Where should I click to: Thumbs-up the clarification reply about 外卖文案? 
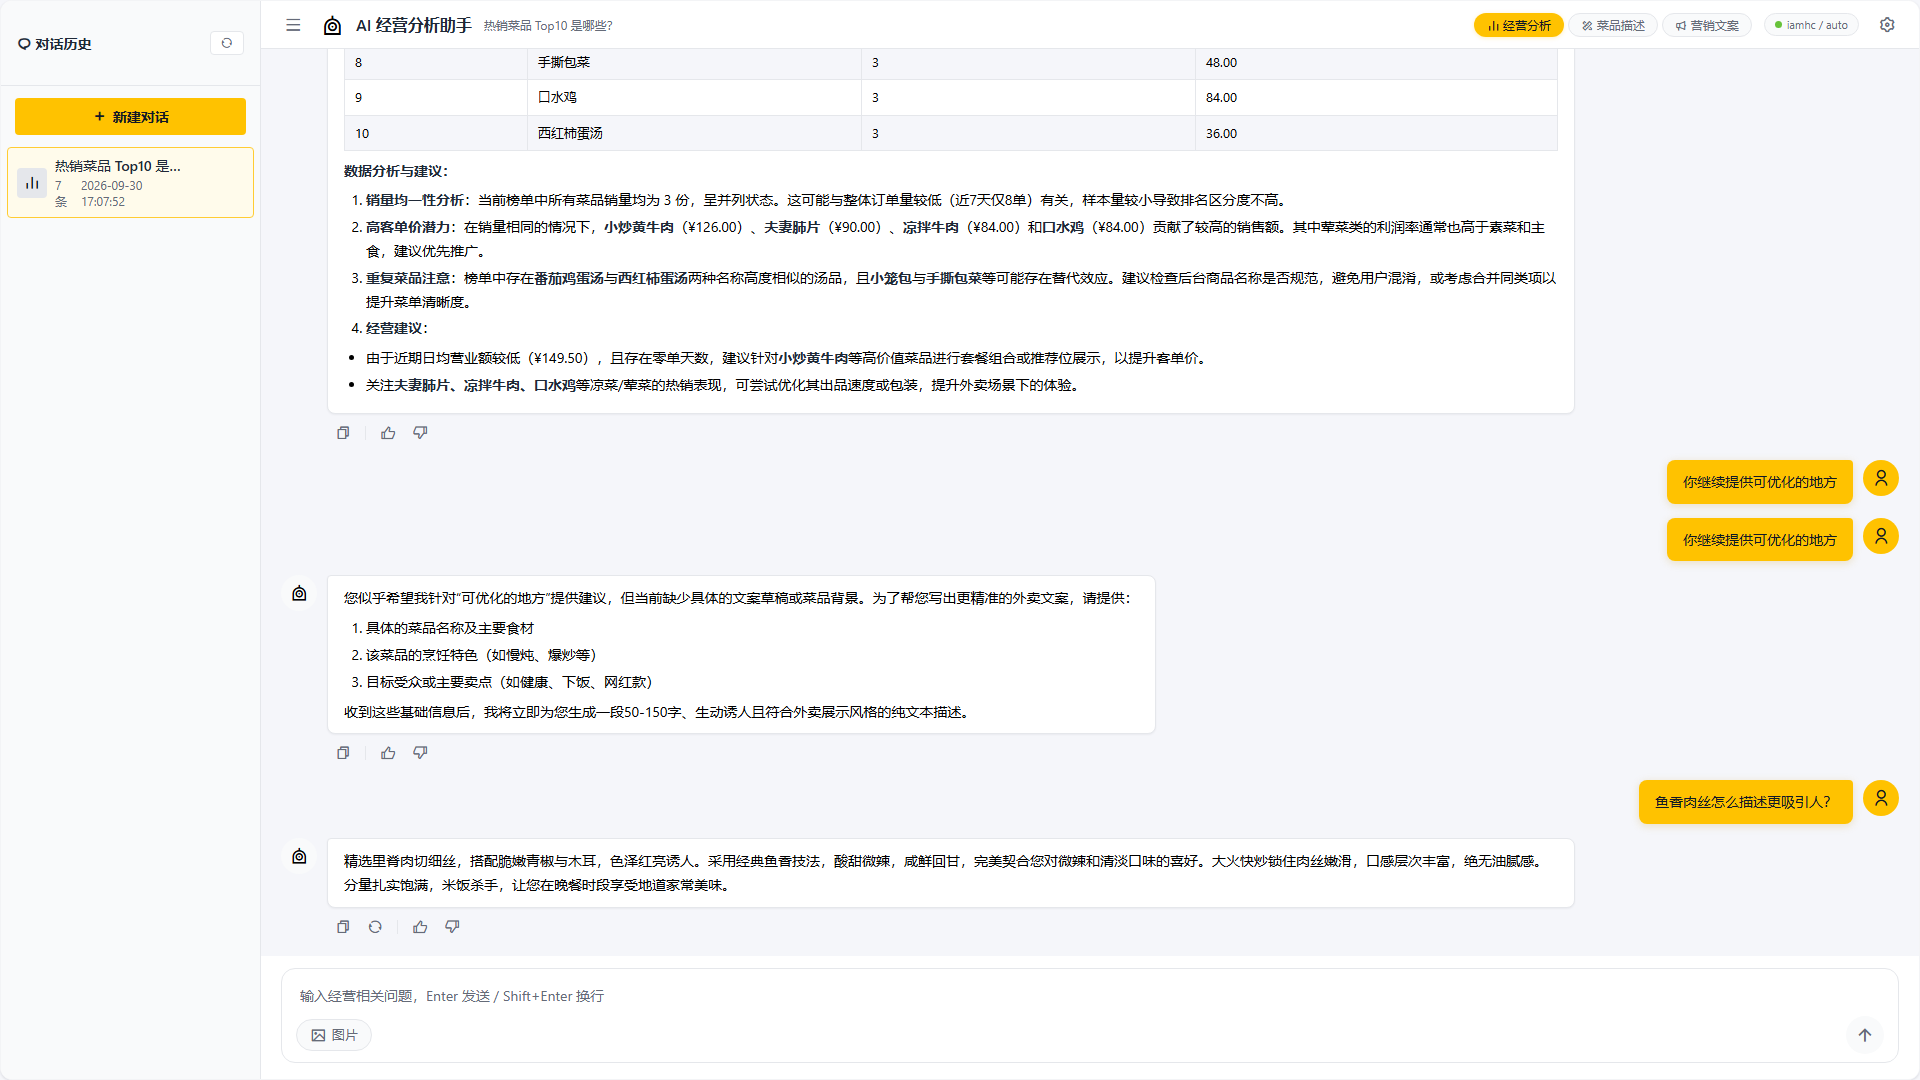[388, 753]
